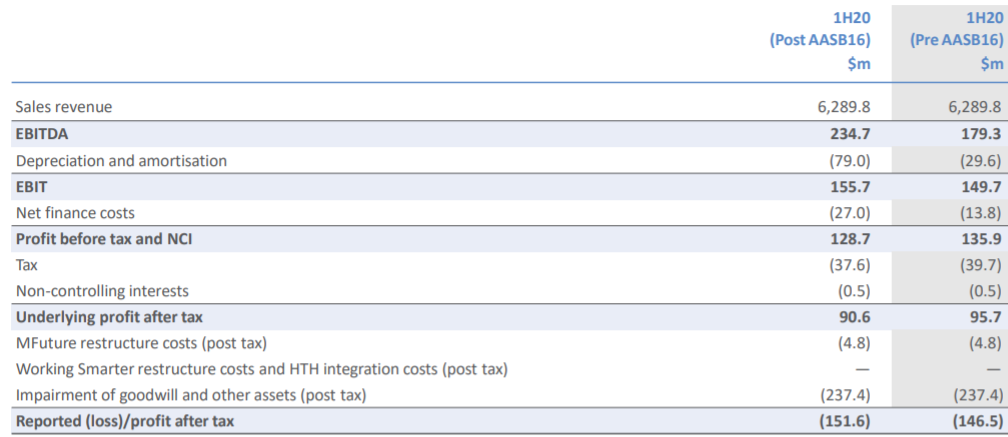Click the Net finance costs label
This screenshot has width=1008, height=437.
75,212
